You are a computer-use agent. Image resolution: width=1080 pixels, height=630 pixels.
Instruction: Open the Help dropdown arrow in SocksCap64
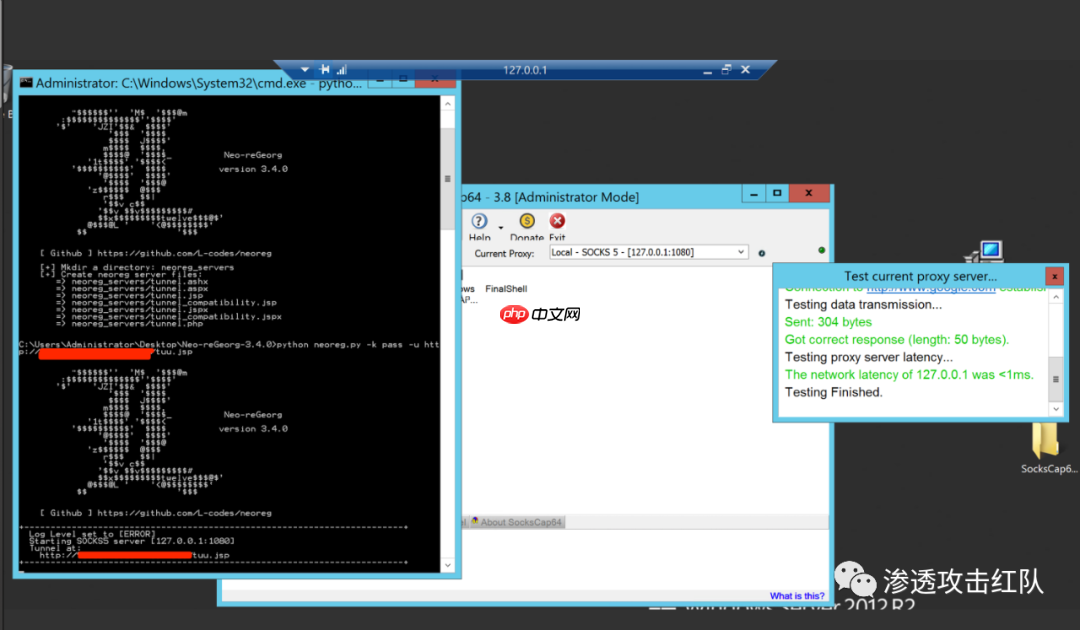(501, 227)
